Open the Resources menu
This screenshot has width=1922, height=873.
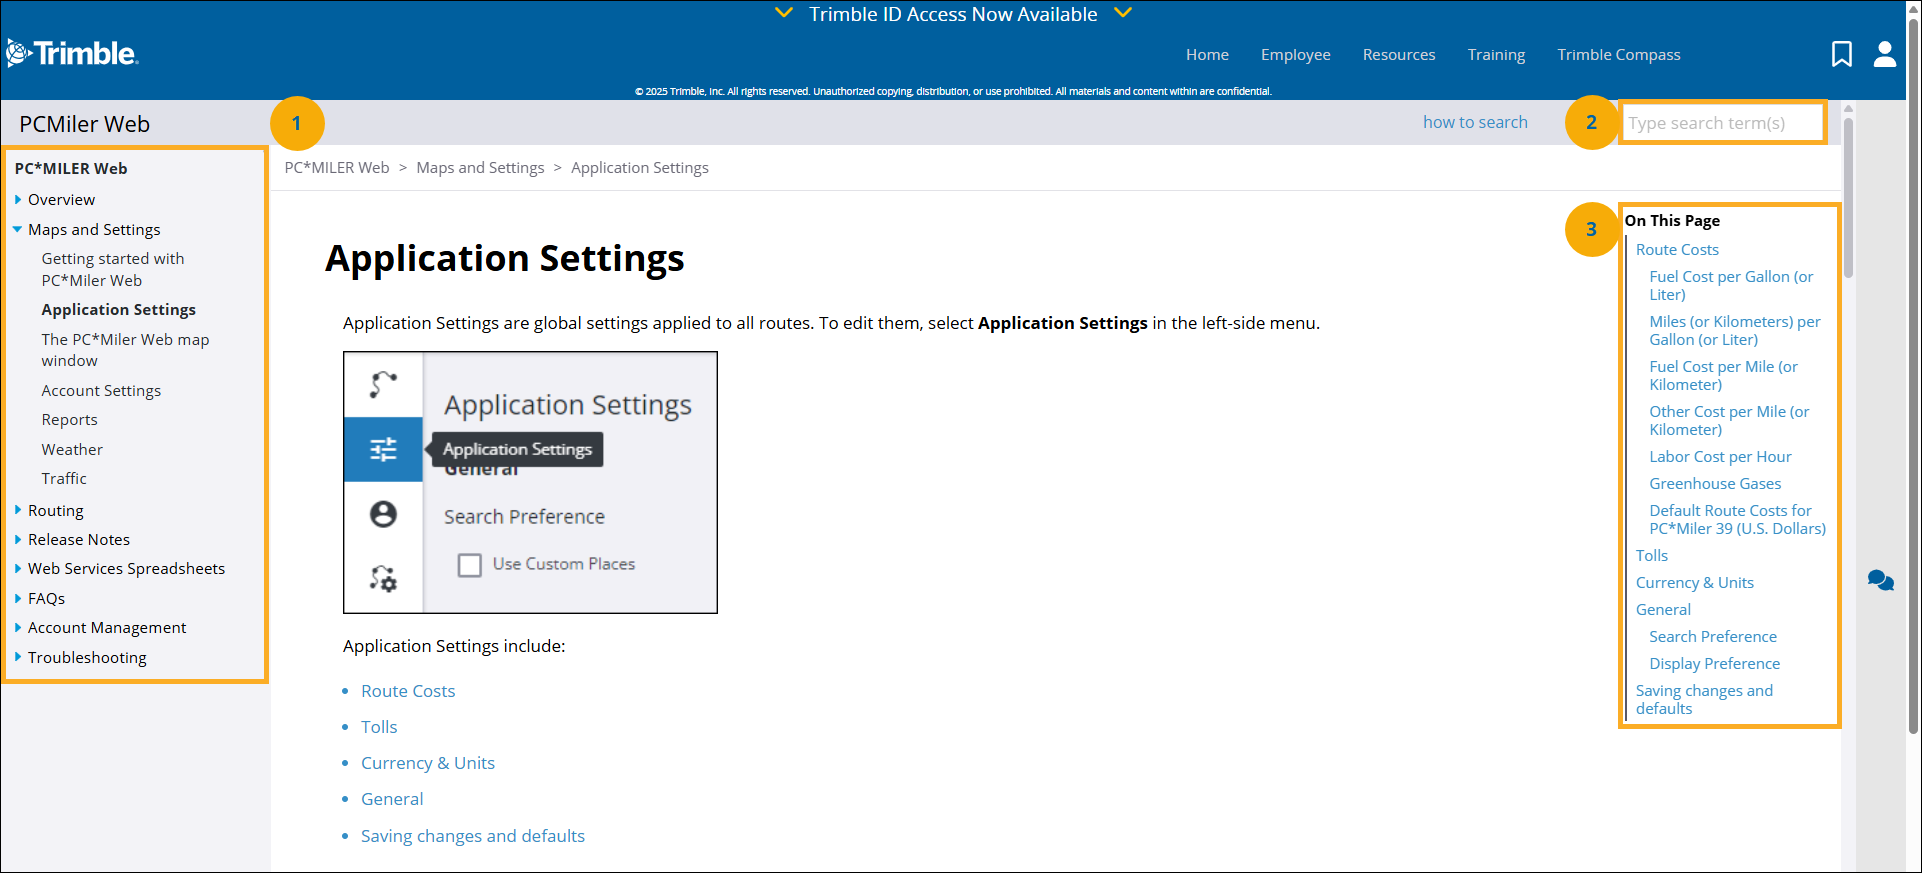pyautogui.click(x=1398, y=55)
